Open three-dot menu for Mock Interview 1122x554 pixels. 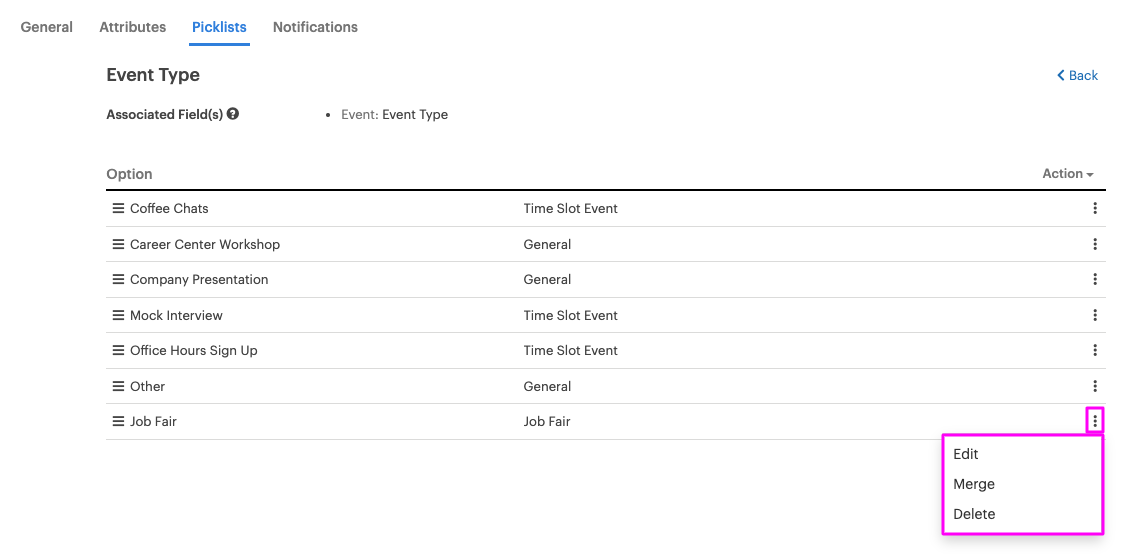(x=1095, y=315)
